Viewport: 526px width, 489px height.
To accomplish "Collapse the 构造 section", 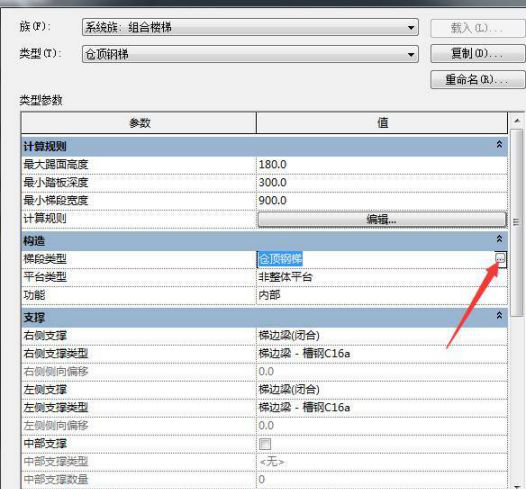I will (x=499, y=239).
